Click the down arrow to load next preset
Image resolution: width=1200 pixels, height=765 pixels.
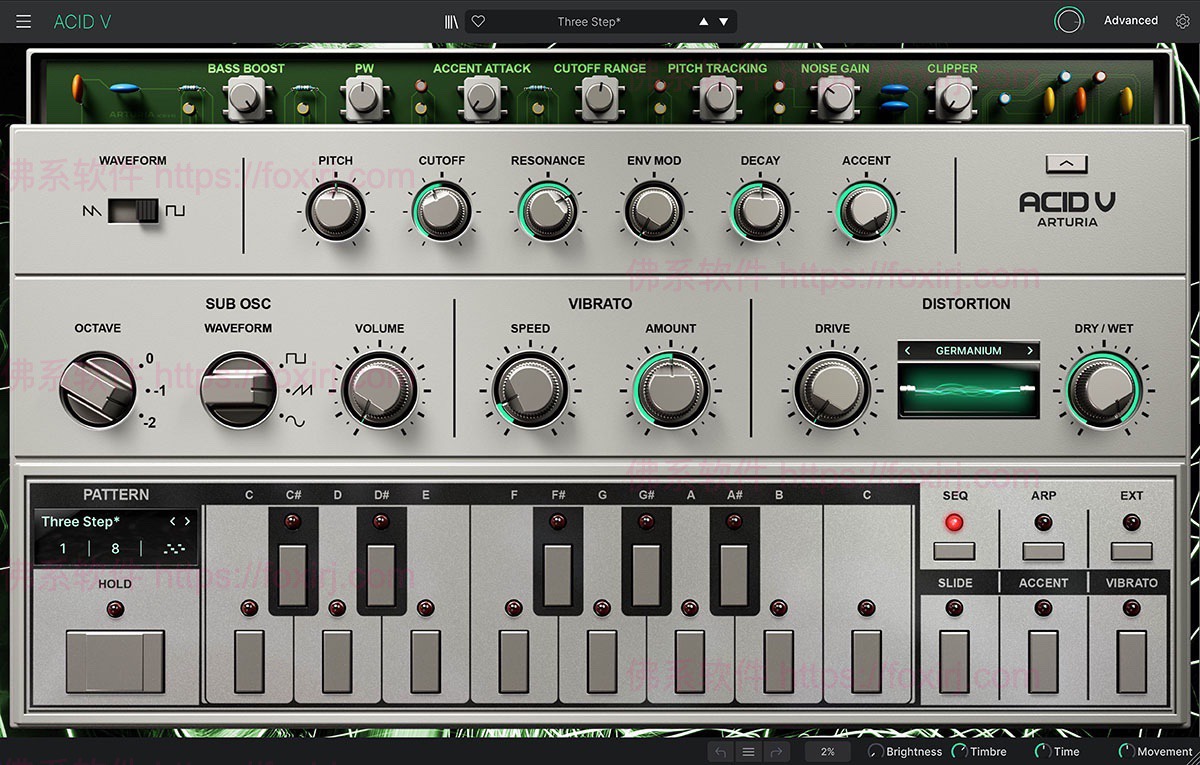pos(723,21)
